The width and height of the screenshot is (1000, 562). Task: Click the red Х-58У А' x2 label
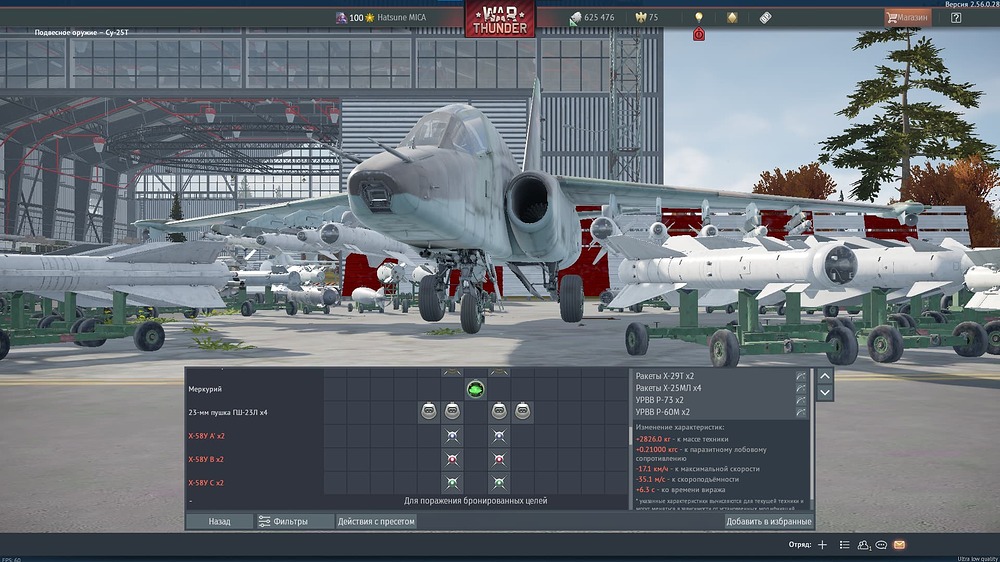[206, 436]
